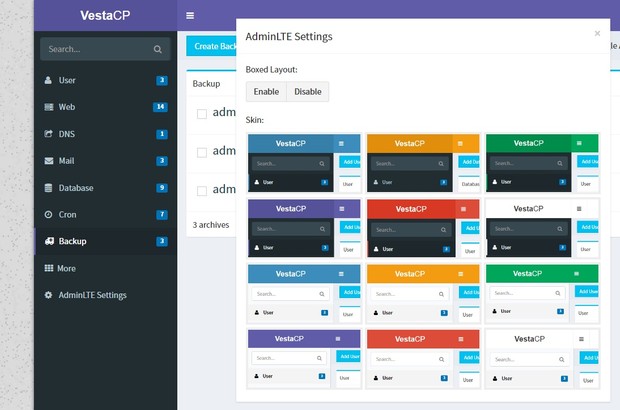Open the Cron menu item
This screenshot has width=620, height=410.
[x=106, y=215]
